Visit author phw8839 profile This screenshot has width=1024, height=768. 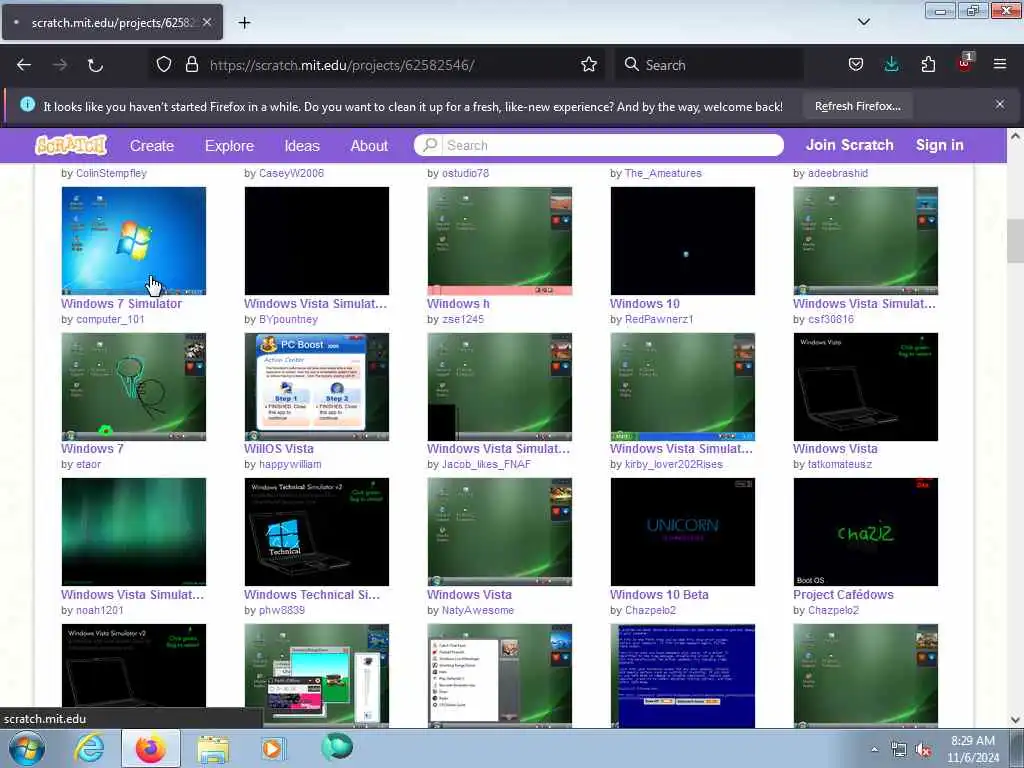tap(281, 610)
